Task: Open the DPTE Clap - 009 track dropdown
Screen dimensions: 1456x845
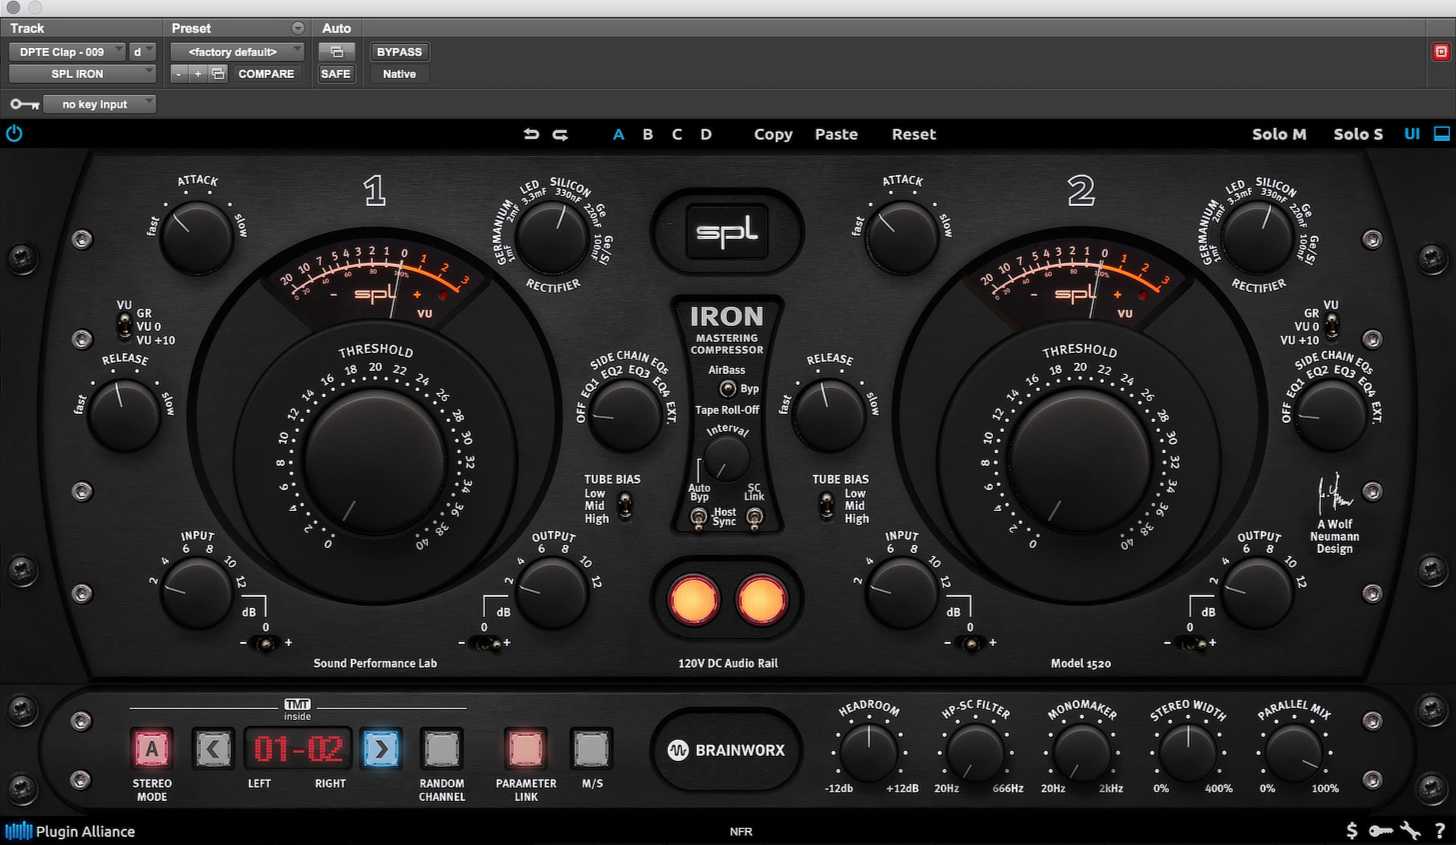Action: pyautogui.click(x=67, y=52)
